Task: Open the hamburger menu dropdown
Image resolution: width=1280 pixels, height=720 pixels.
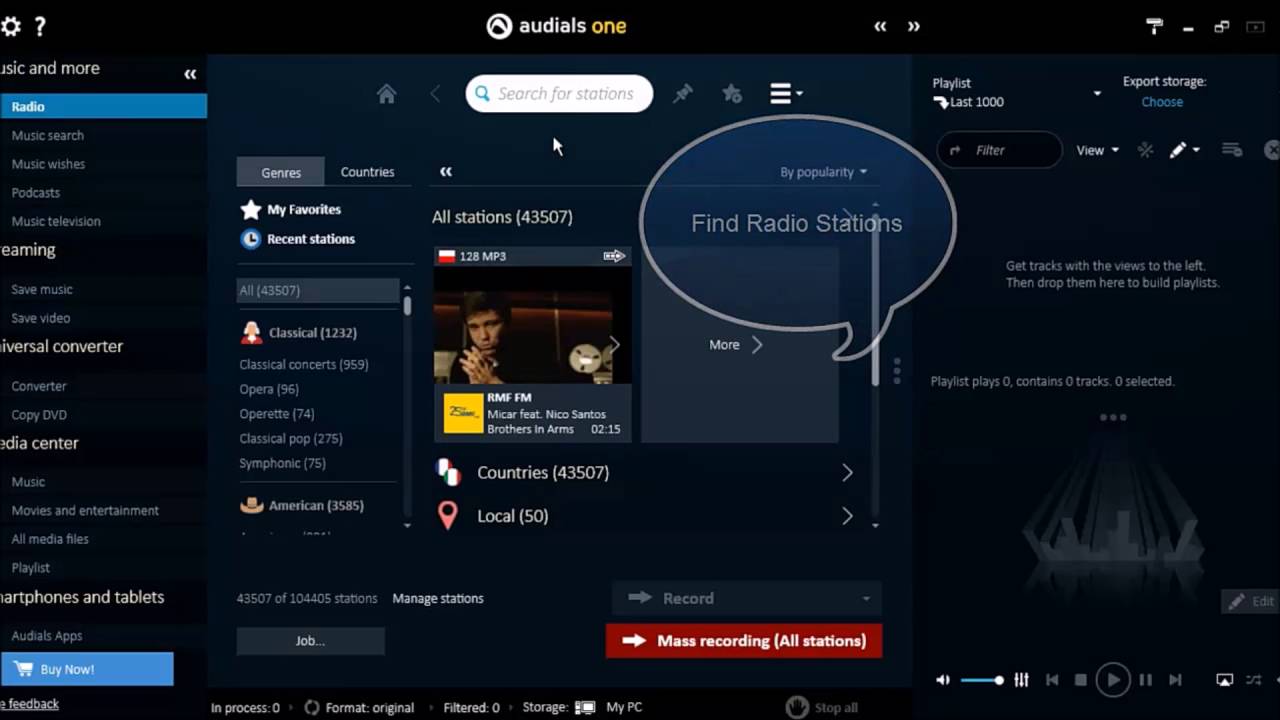Action: 786,93
